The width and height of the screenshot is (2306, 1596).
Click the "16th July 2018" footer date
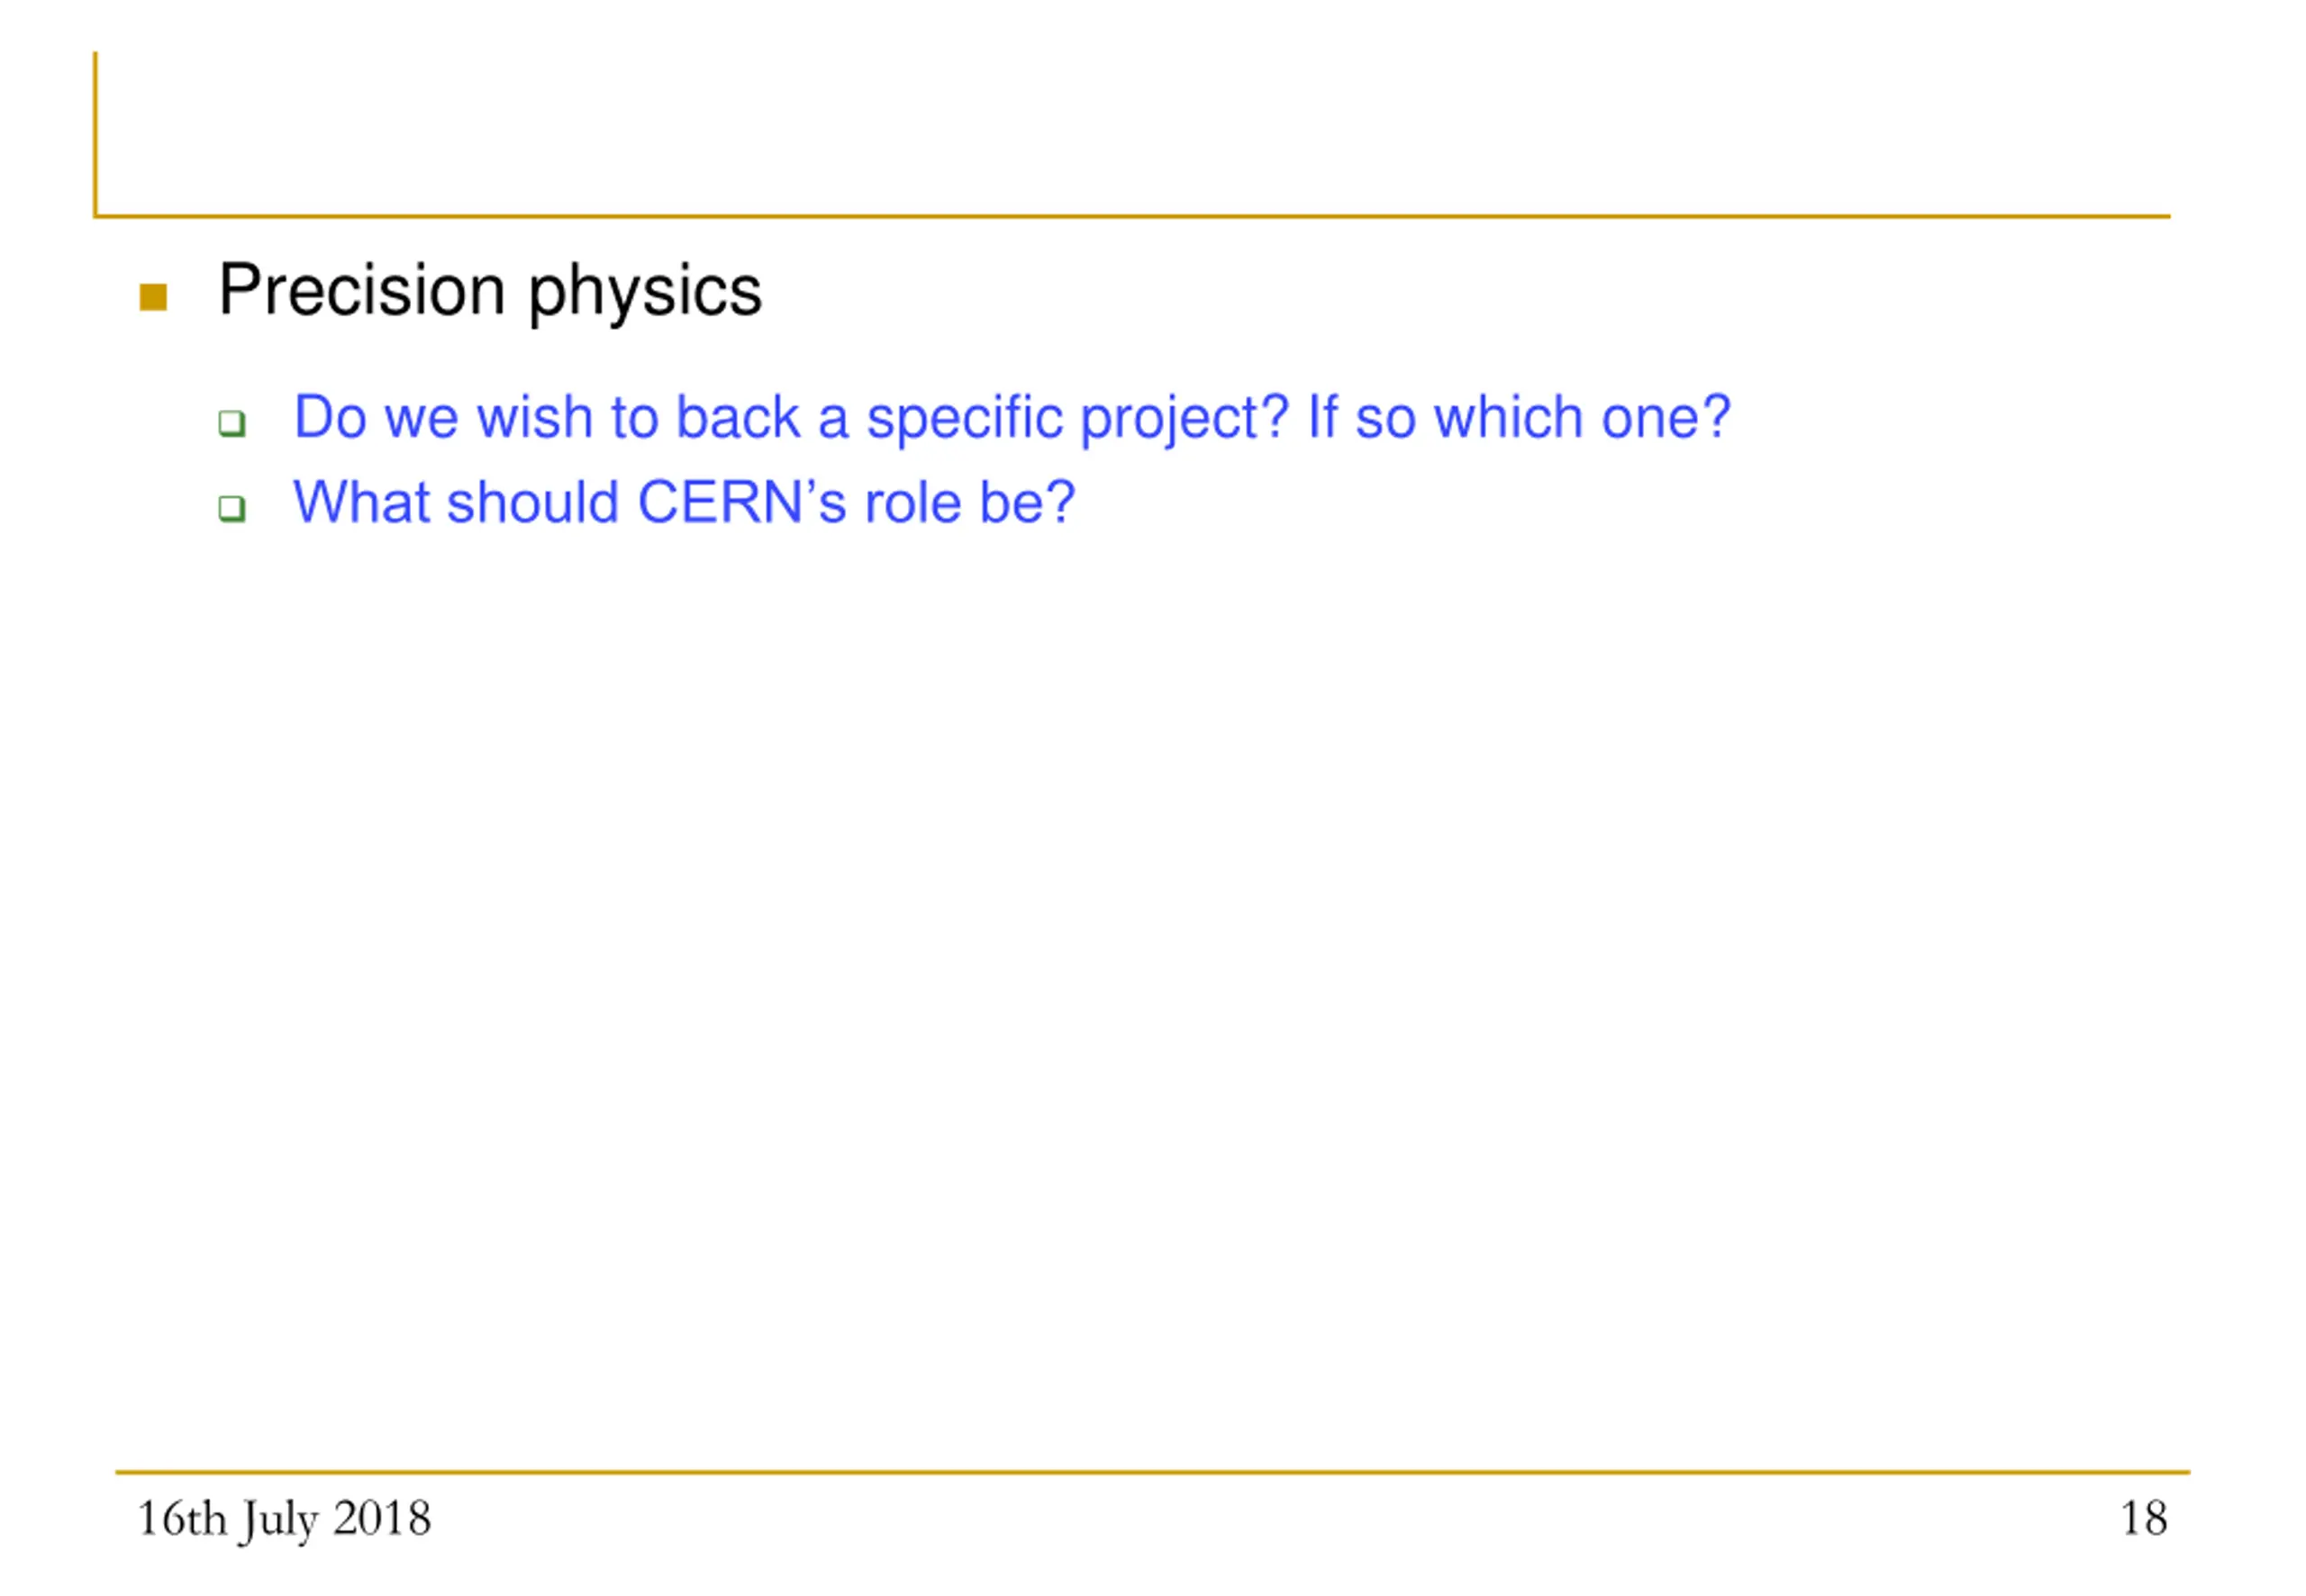point(284,1520)
